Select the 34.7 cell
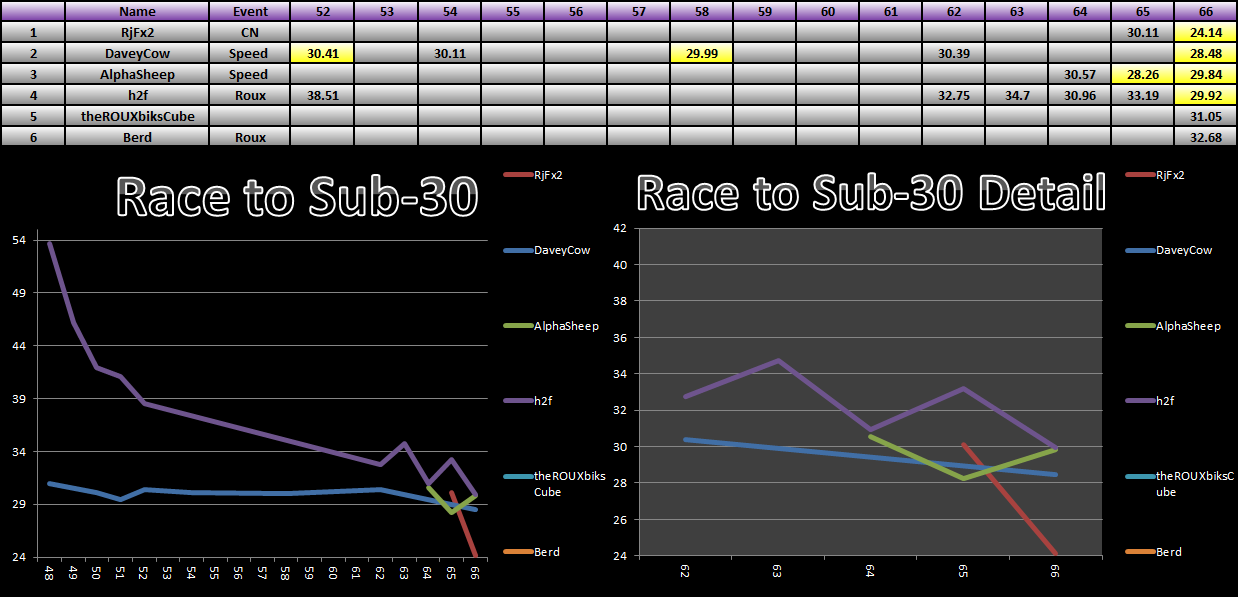1238x597 pixels. [x=1016, y=95]
